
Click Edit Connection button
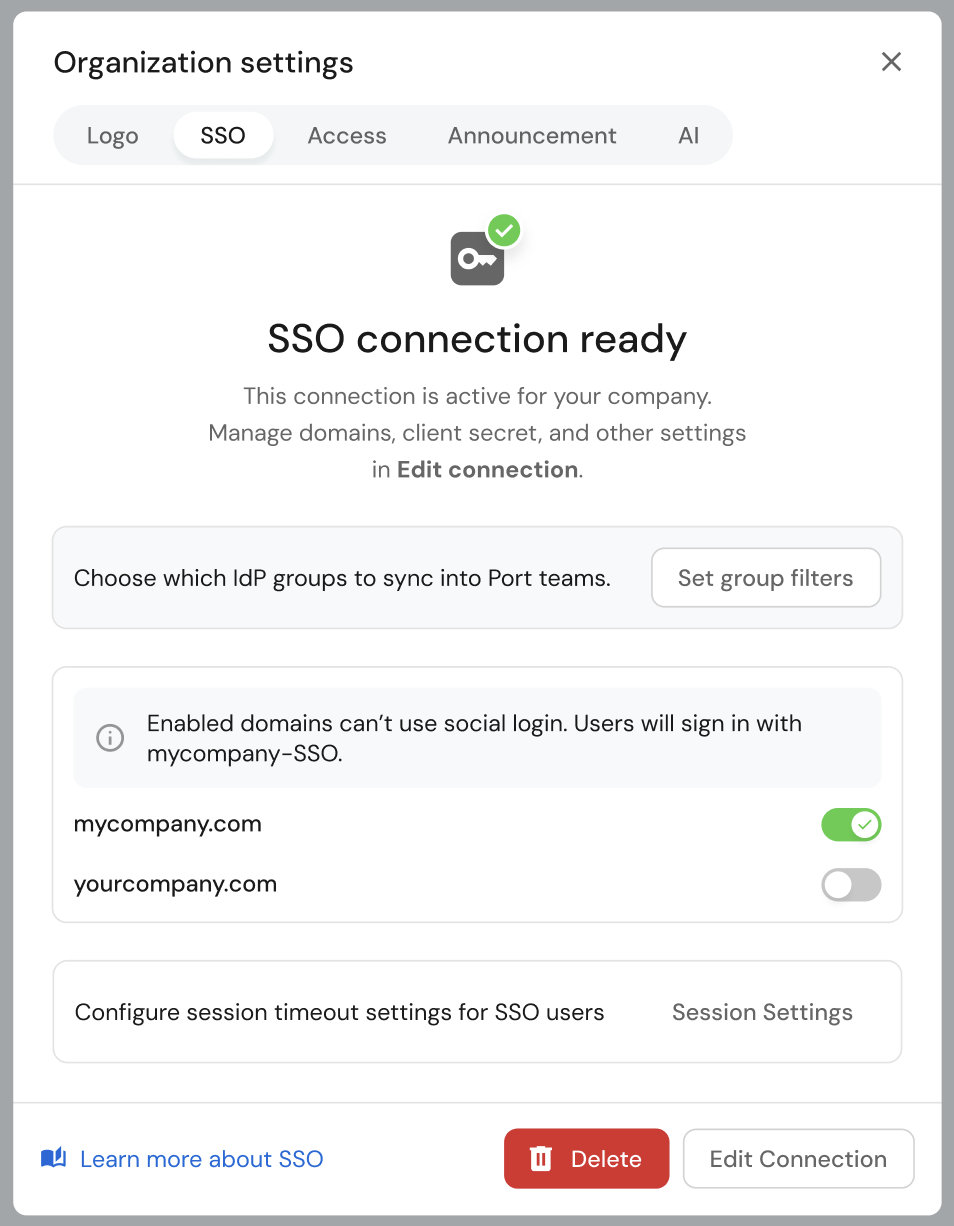[798, 1159]
